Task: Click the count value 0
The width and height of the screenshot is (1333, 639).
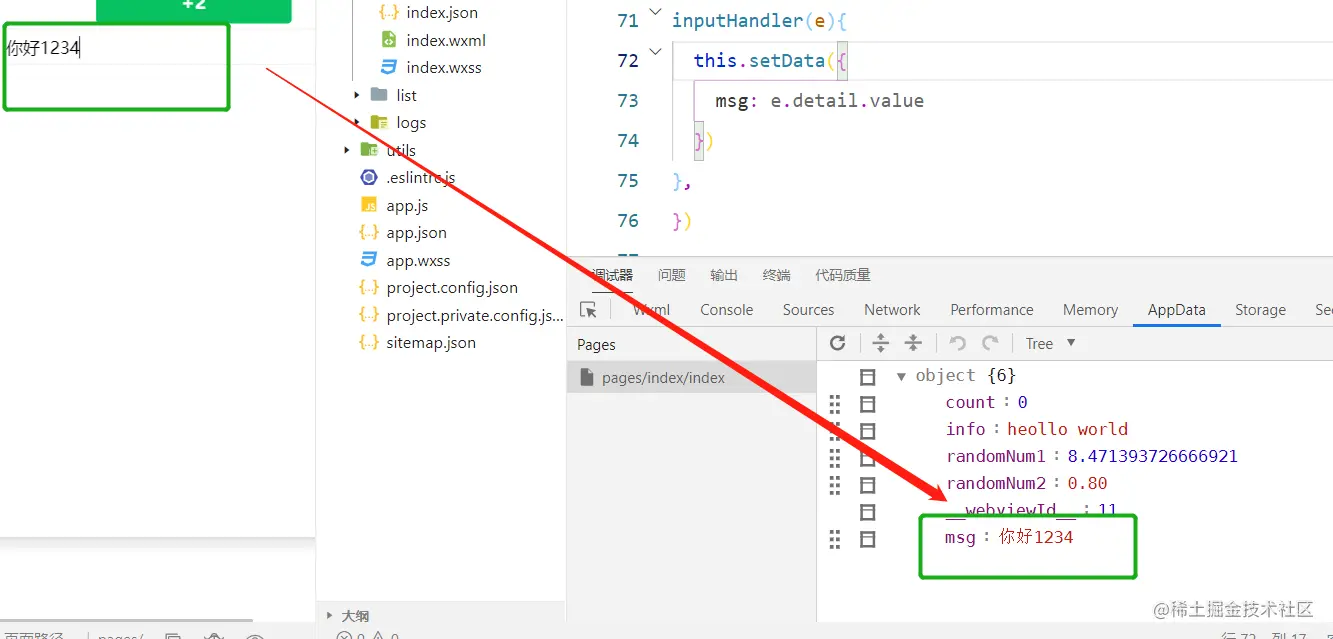Action: (1022, 402)
